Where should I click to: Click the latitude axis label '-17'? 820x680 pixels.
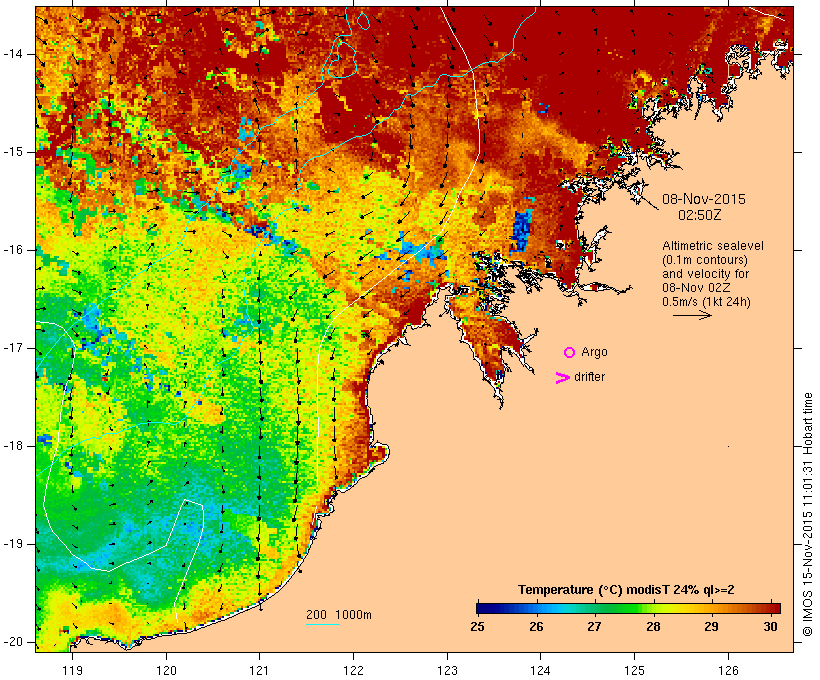[x=12, y=348]
